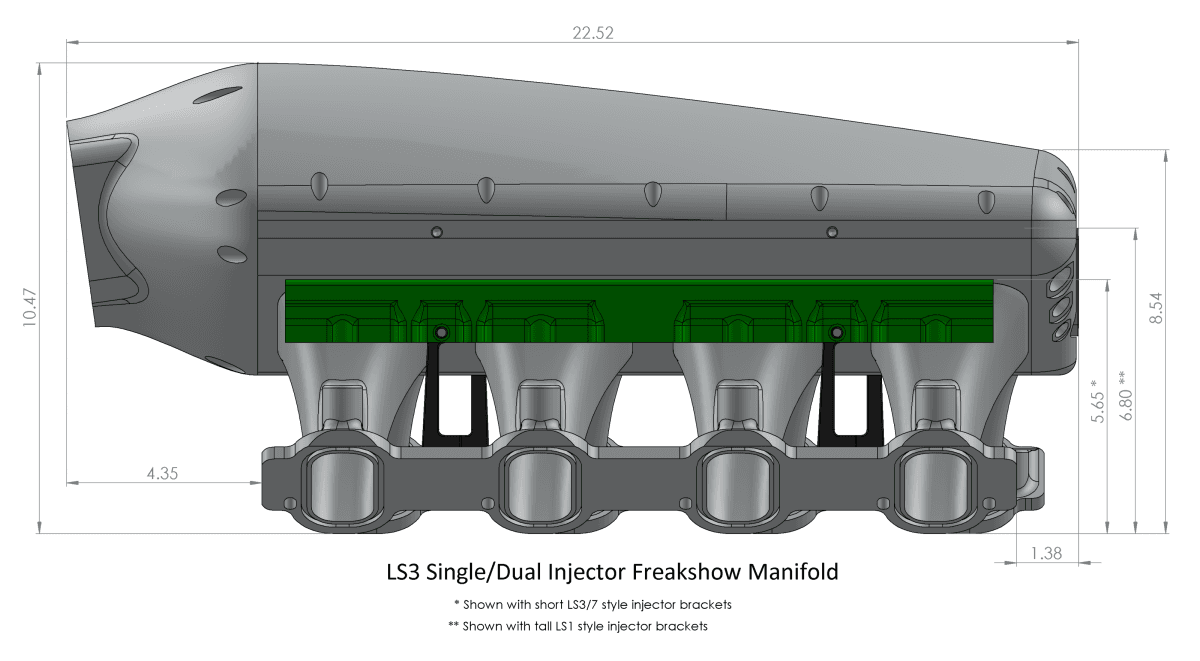Select the 6.80 ** dimension label
Viewport: 1200px width, 661px height.
point(1127,395)
